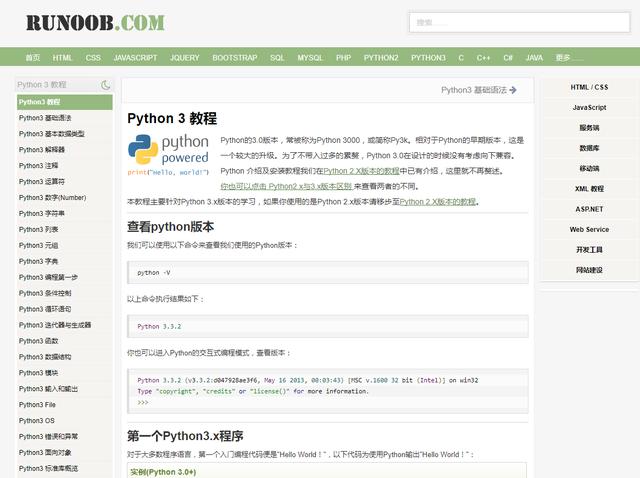Focus the search input field
Viewport: 640px width, 478px height.
(x=520, y=22)
